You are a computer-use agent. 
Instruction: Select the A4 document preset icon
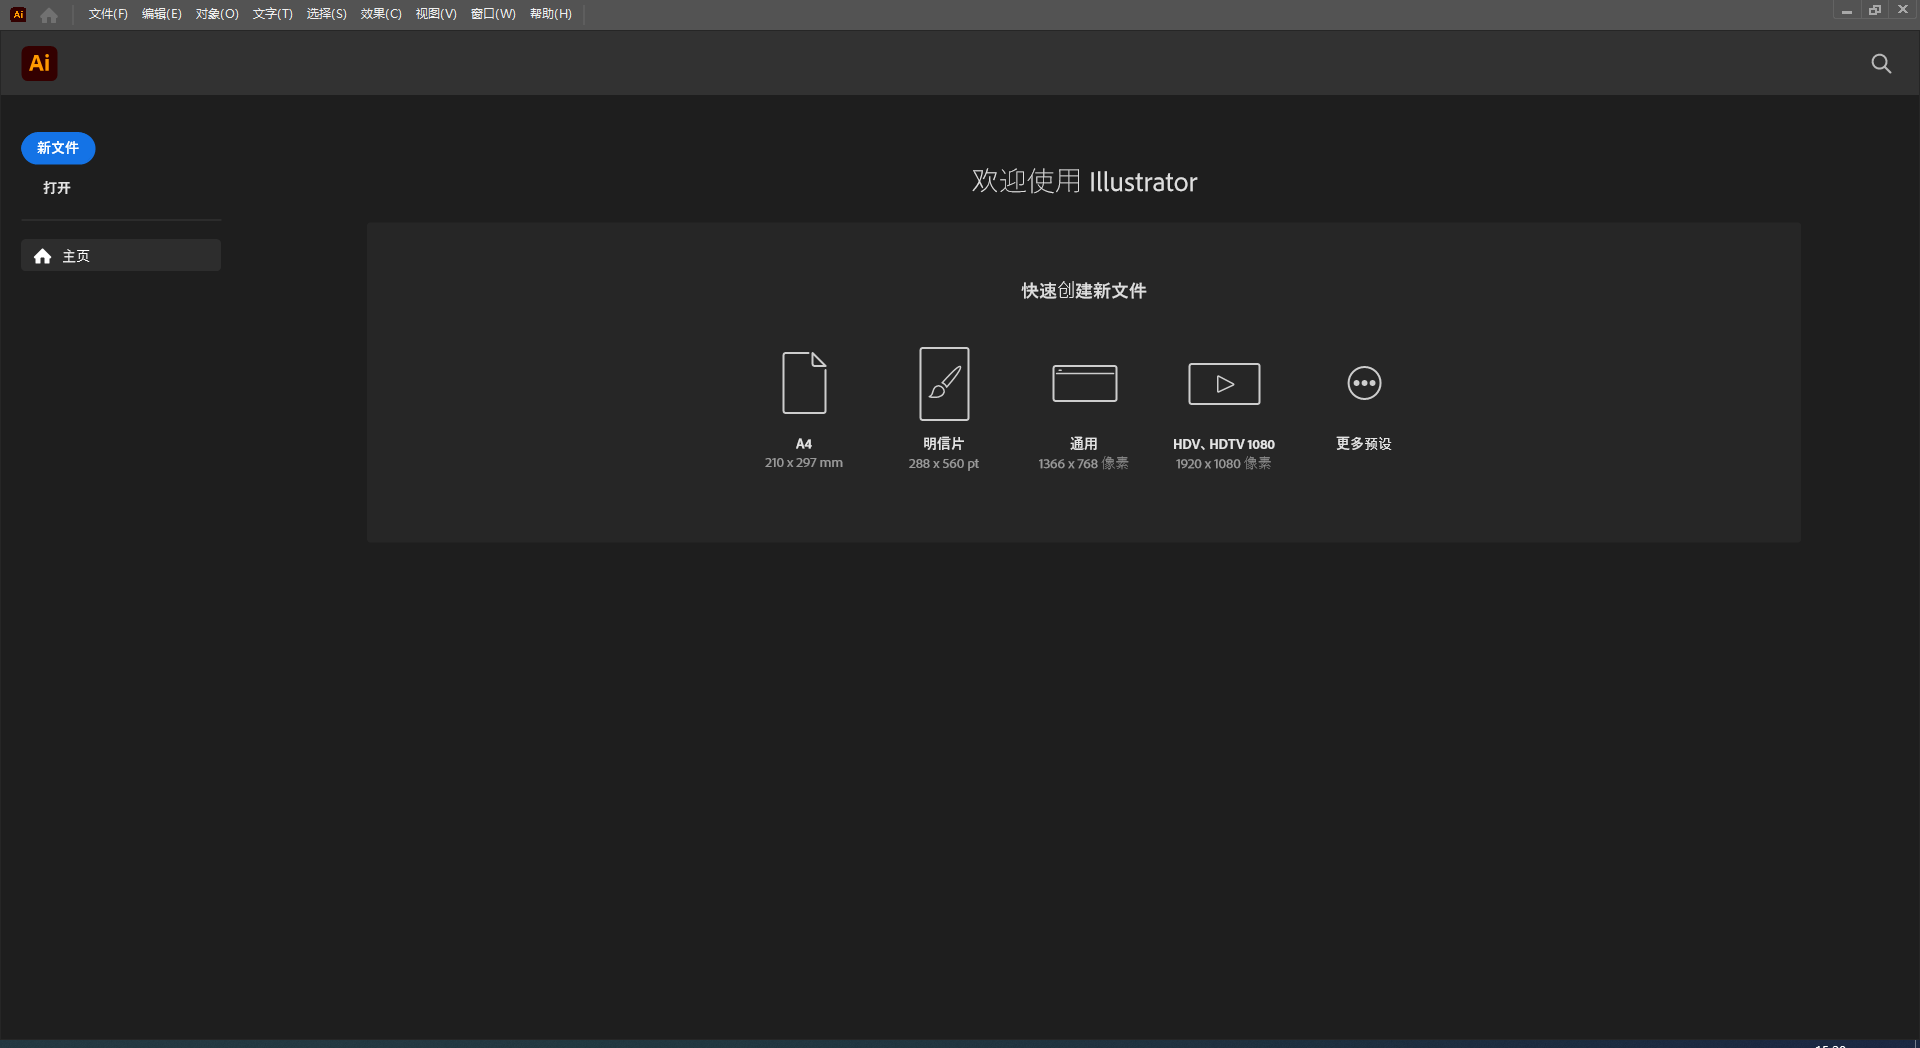pyautogui.click(x=803, y=383)
